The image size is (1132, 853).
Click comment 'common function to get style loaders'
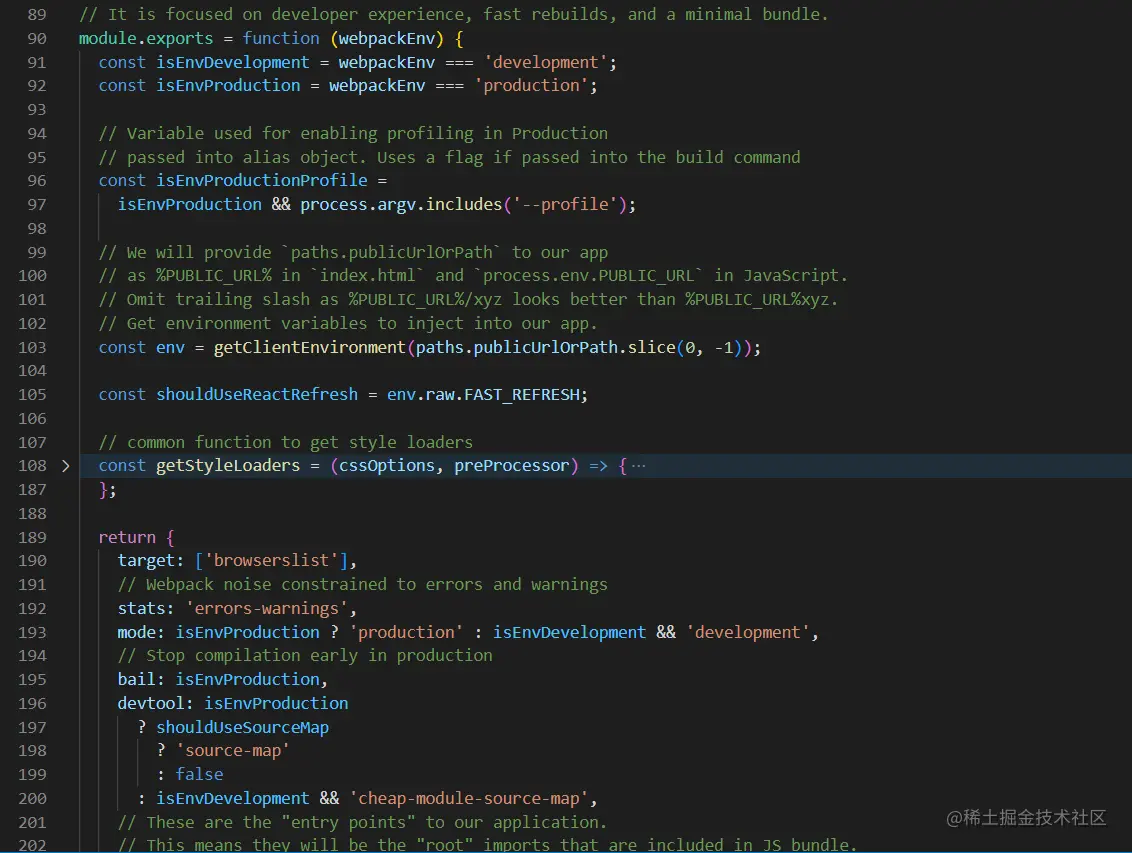(286, 442)
